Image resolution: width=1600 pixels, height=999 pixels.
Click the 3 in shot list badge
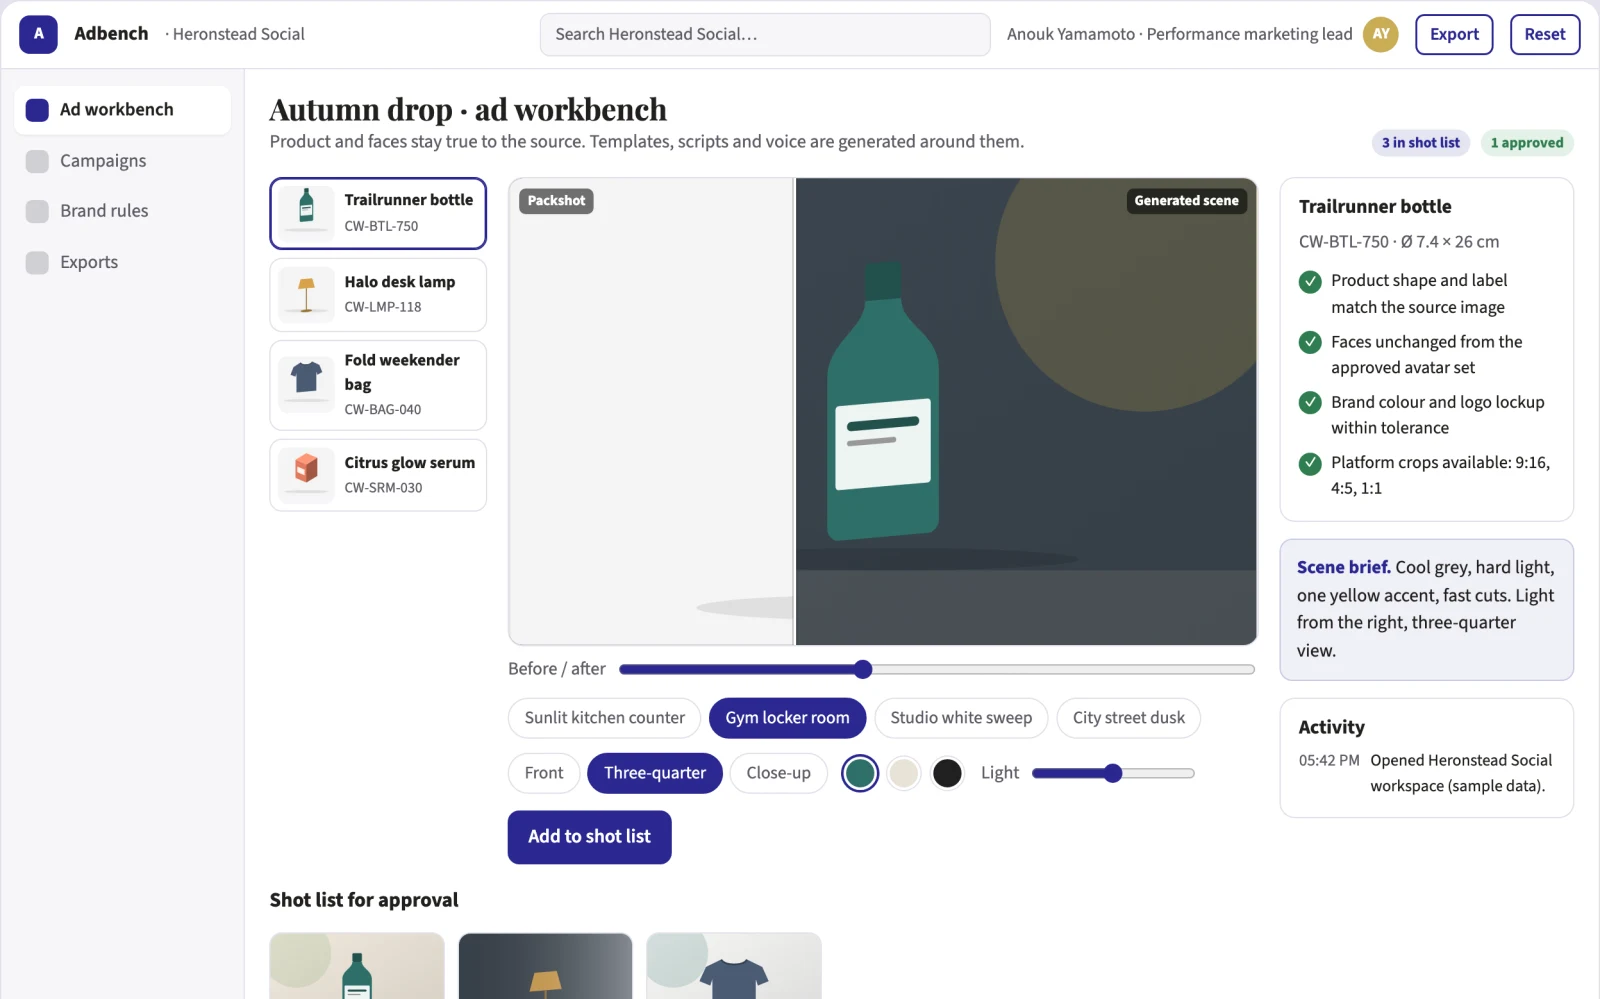[1421, 143]
